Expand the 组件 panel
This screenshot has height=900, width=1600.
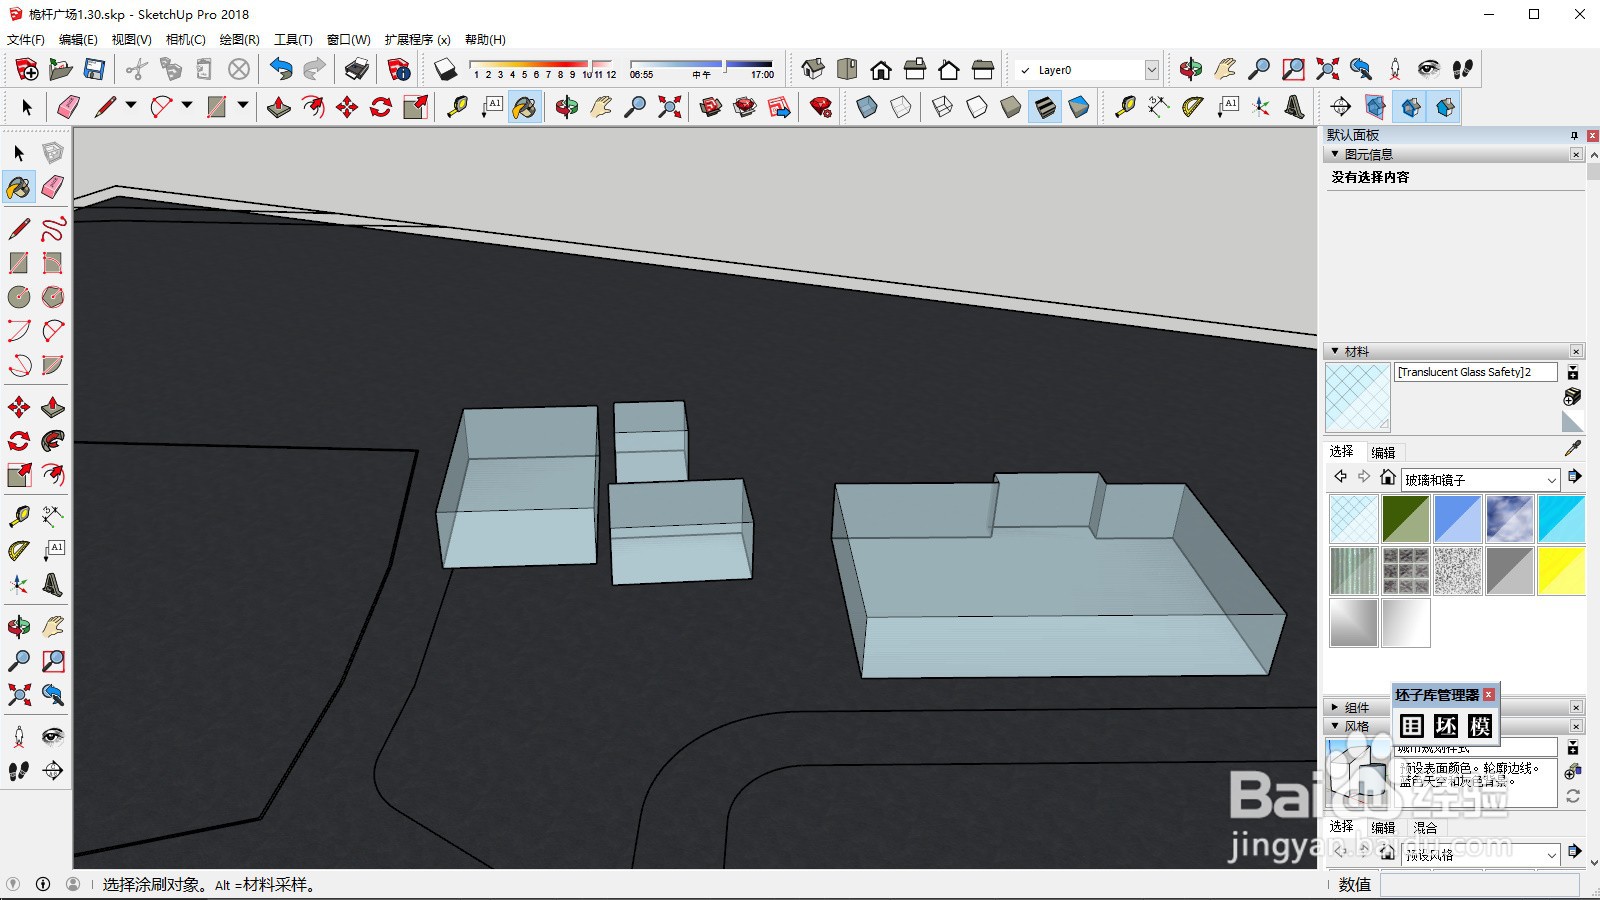coord(1335,707)
